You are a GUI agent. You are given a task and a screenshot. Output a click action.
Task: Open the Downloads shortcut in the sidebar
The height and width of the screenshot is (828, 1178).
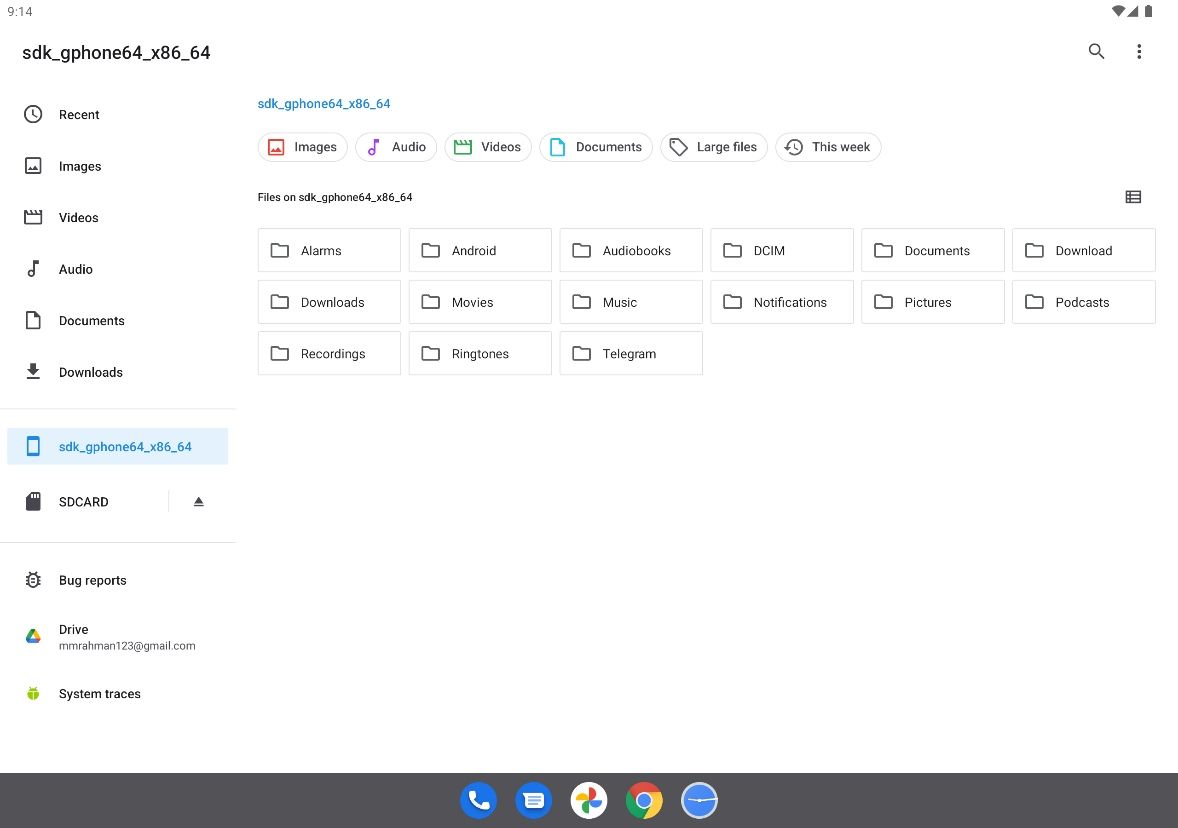coord(90,372)
